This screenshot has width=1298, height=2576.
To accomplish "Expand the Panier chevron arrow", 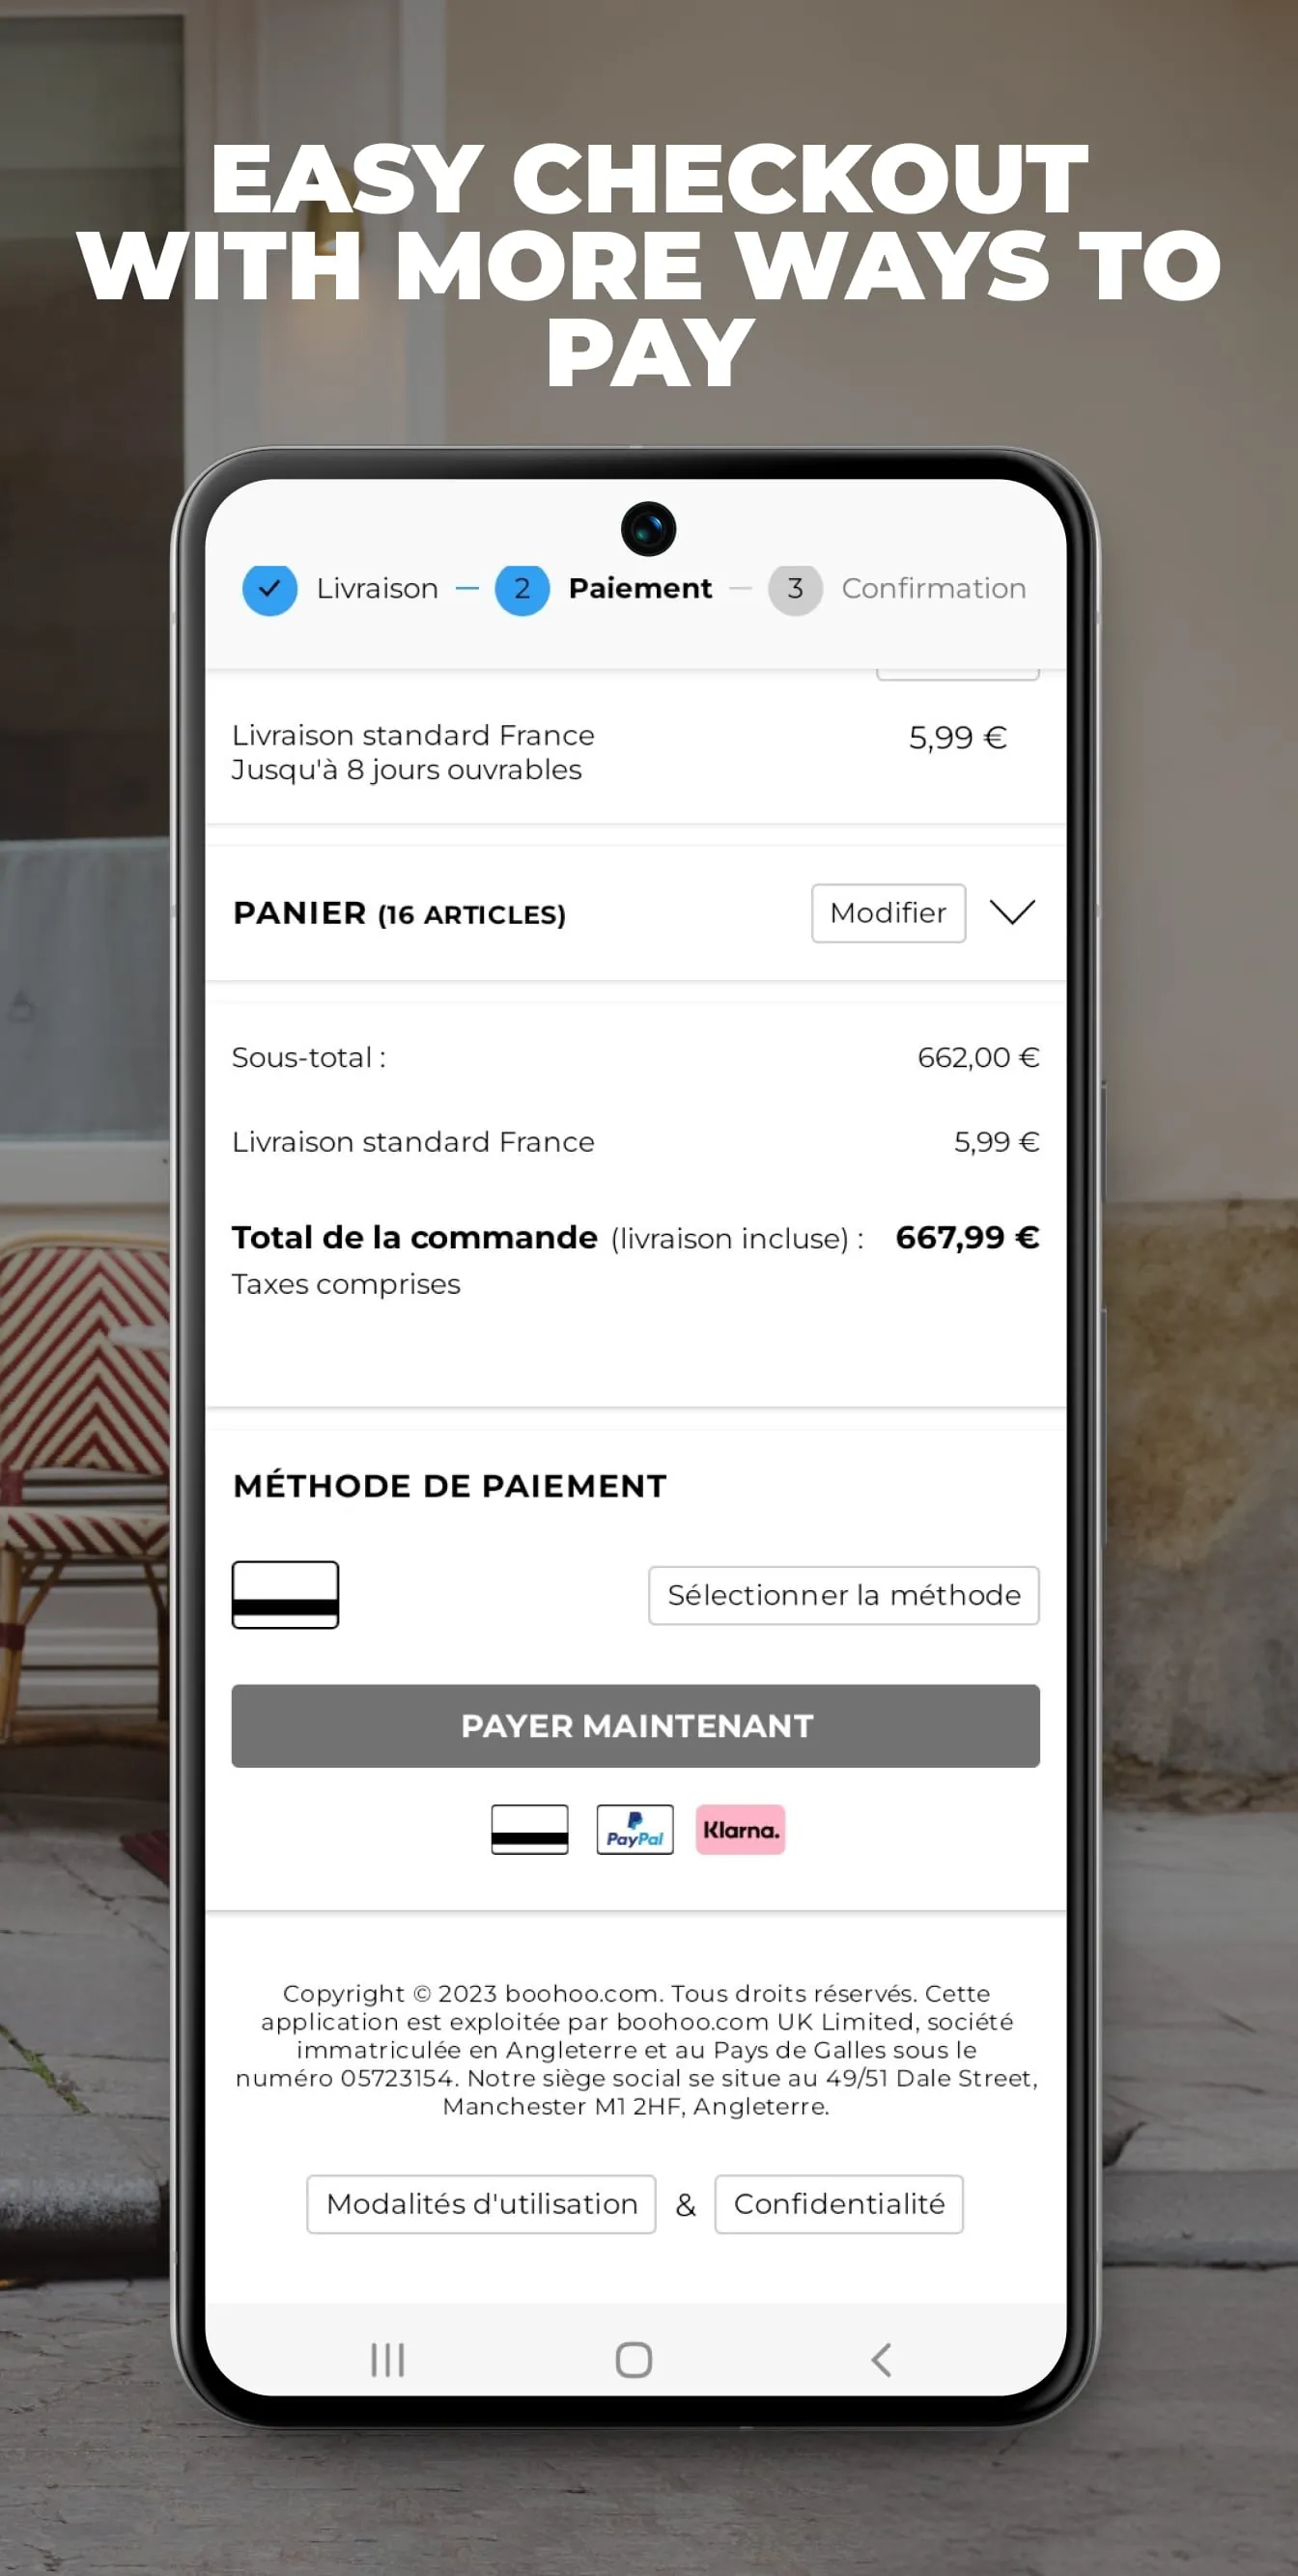I will 1012,912.
